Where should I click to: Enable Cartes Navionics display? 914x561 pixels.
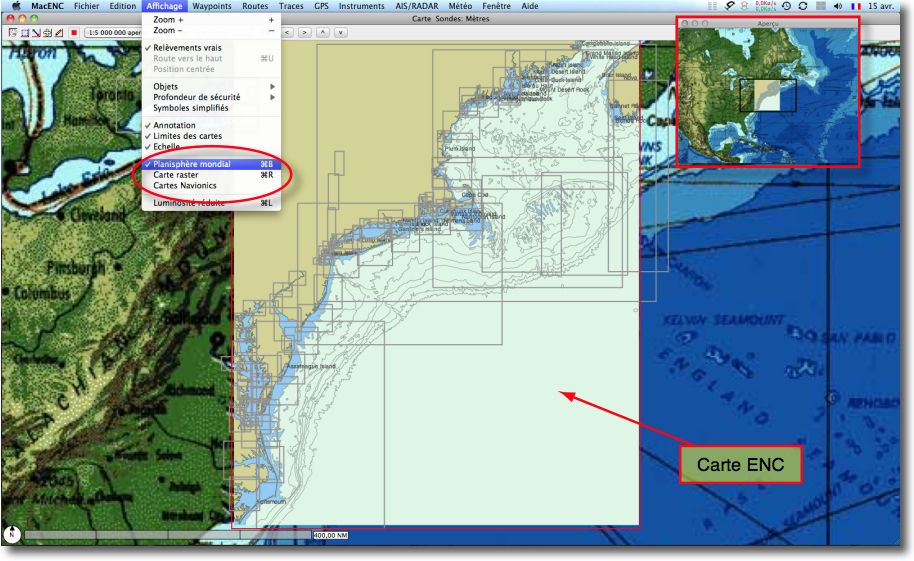211,185
